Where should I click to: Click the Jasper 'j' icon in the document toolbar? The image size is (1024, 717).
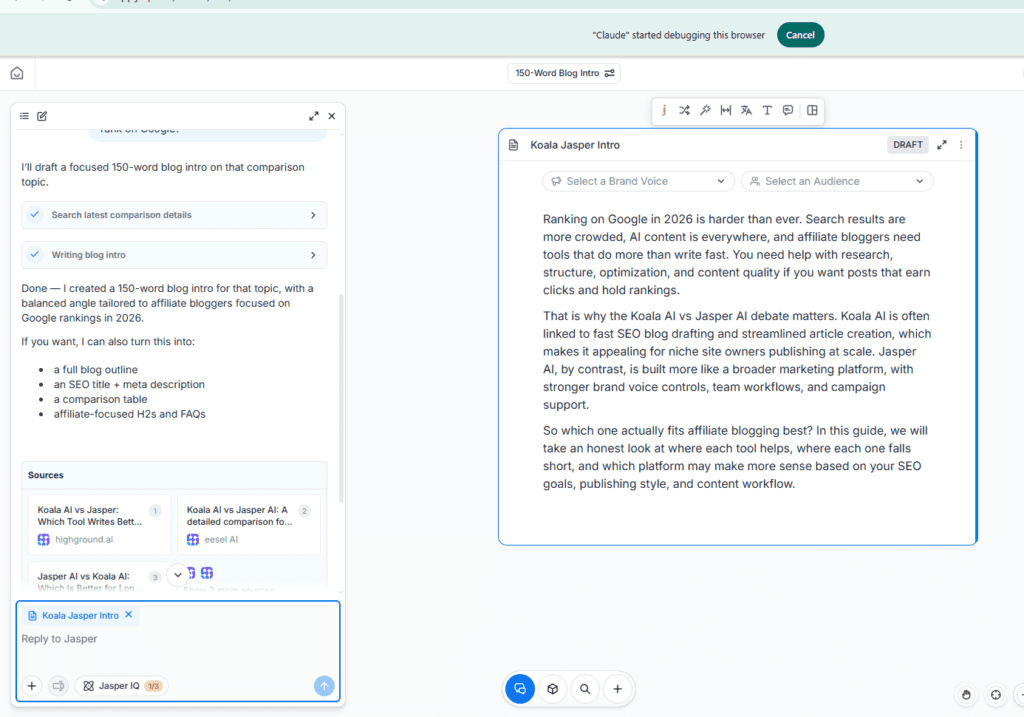pos(664,110)
